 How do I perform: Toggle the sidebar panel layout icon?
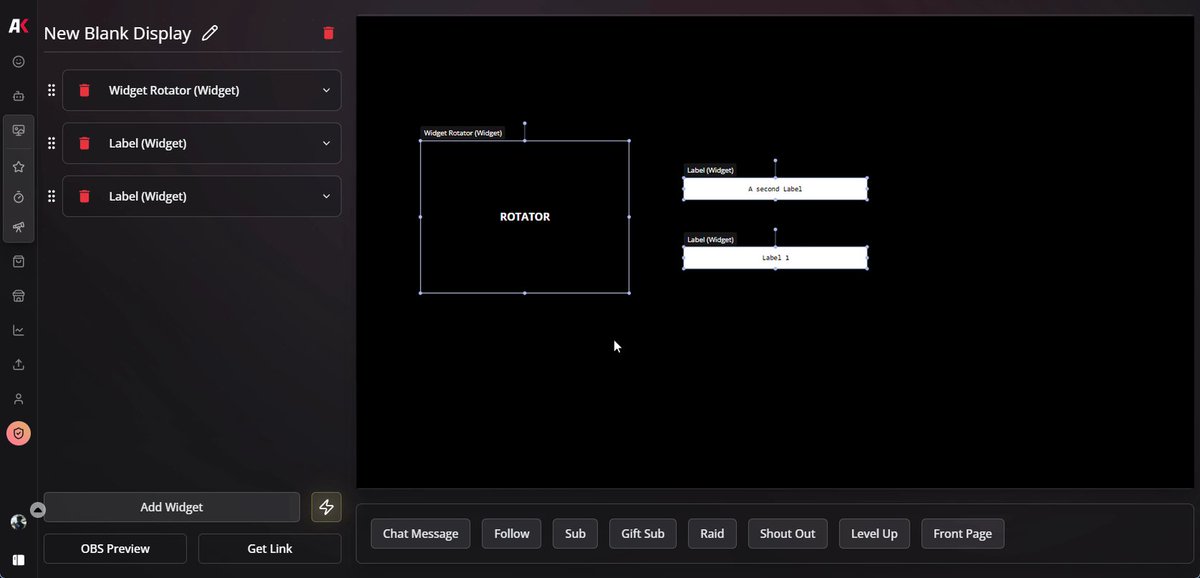click(x=18, y=559)
